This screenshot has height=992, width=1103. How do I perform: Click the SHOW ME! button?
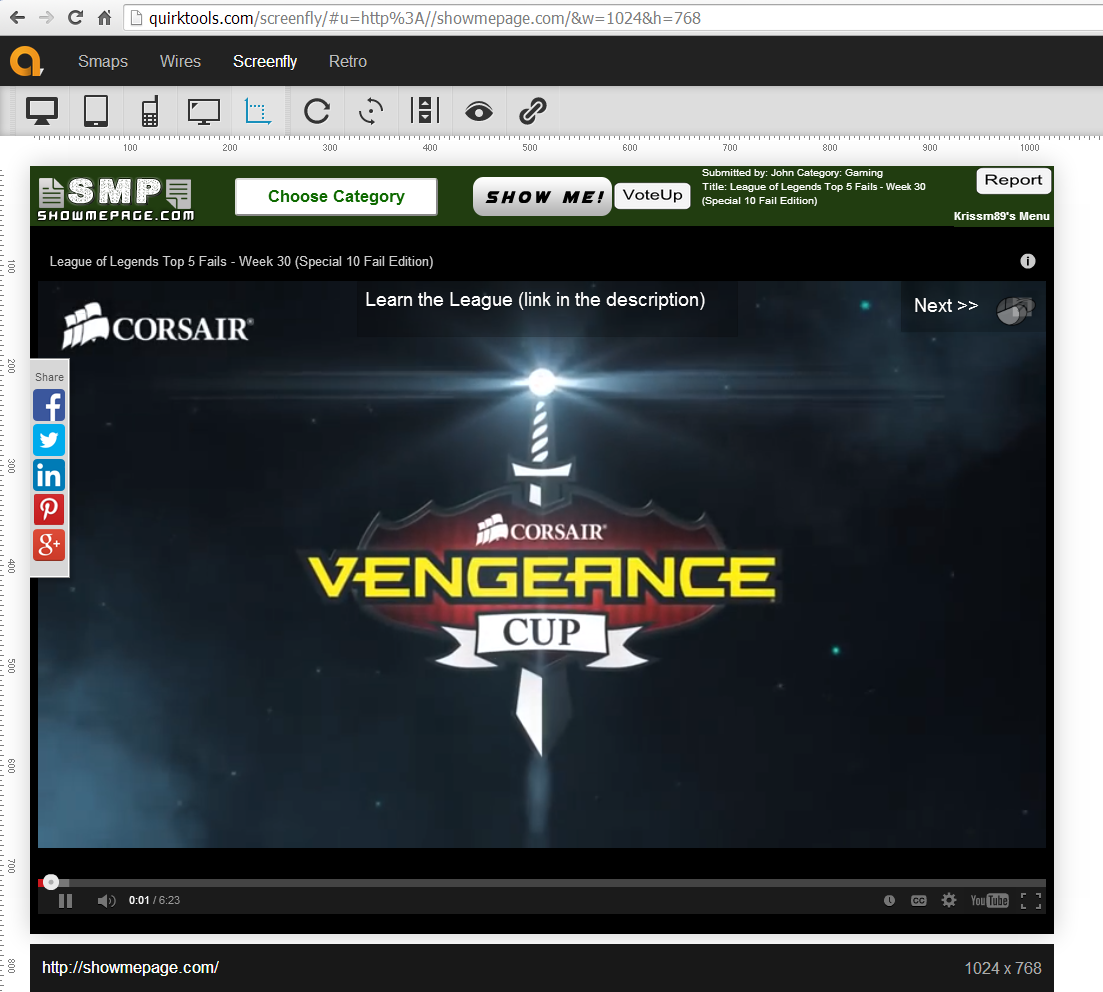click(542, 196)
